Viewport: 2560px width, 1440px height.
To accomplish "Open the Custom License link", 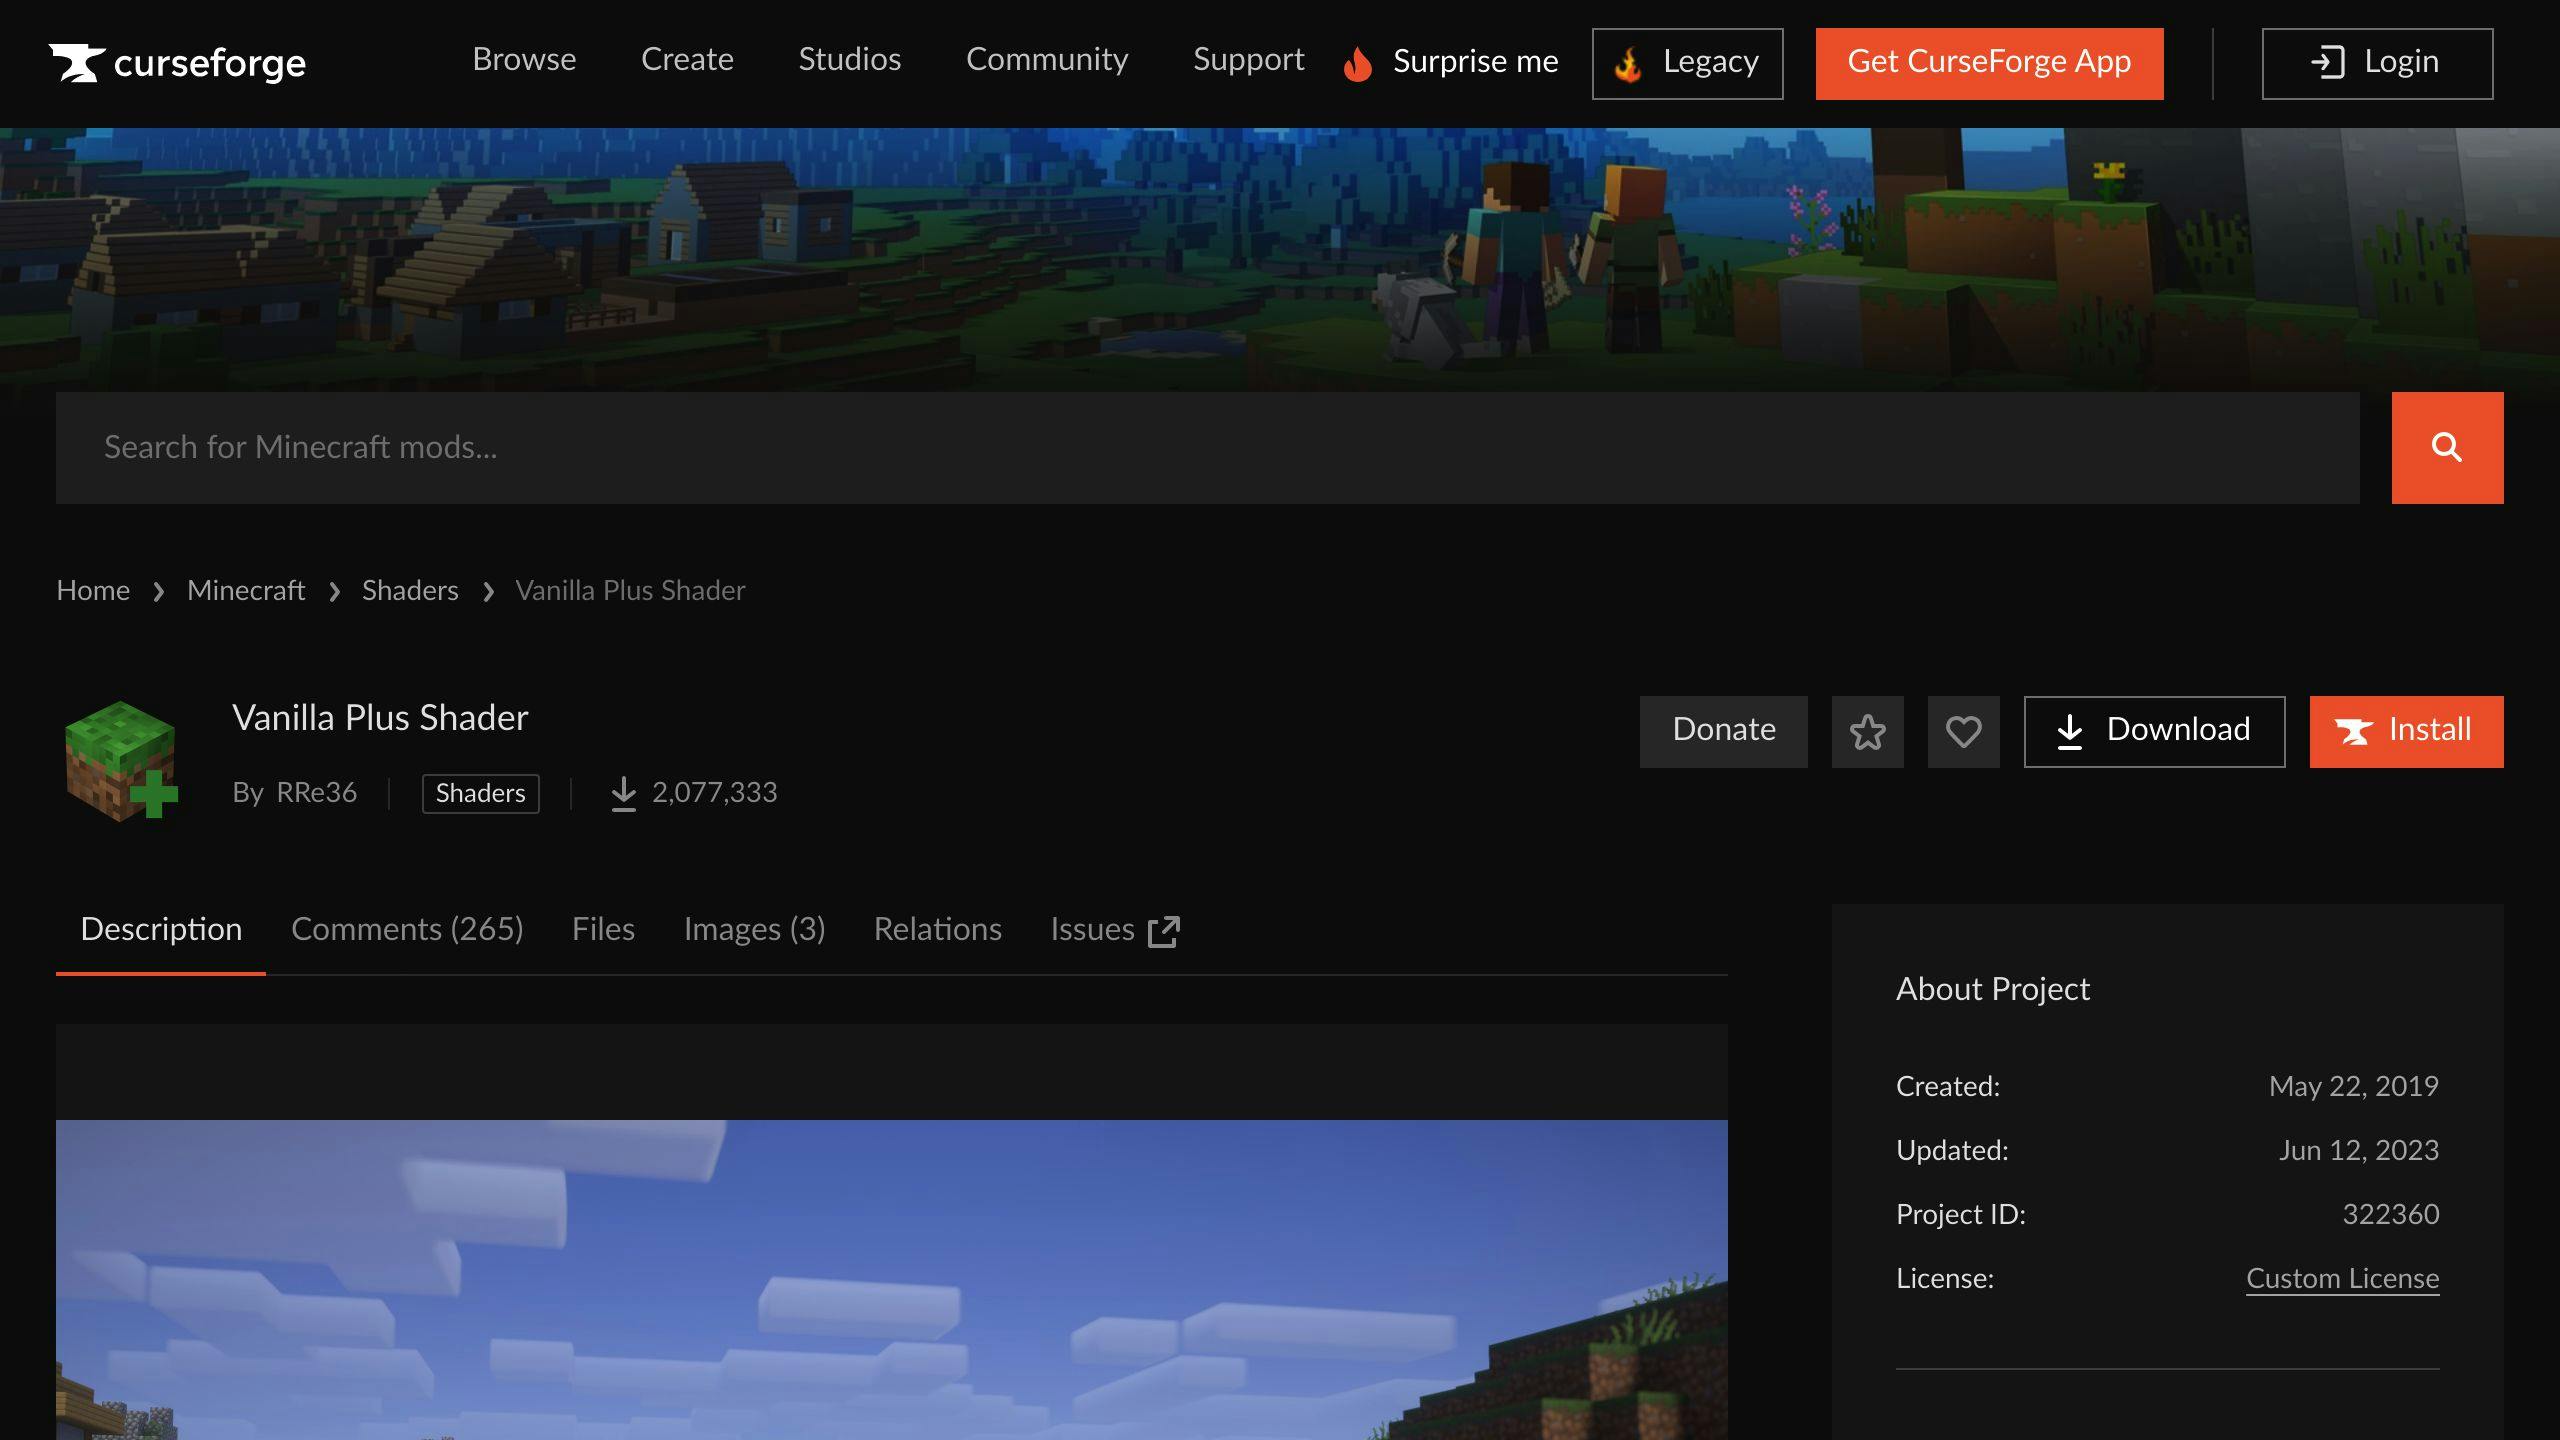I will 2342,1279.
